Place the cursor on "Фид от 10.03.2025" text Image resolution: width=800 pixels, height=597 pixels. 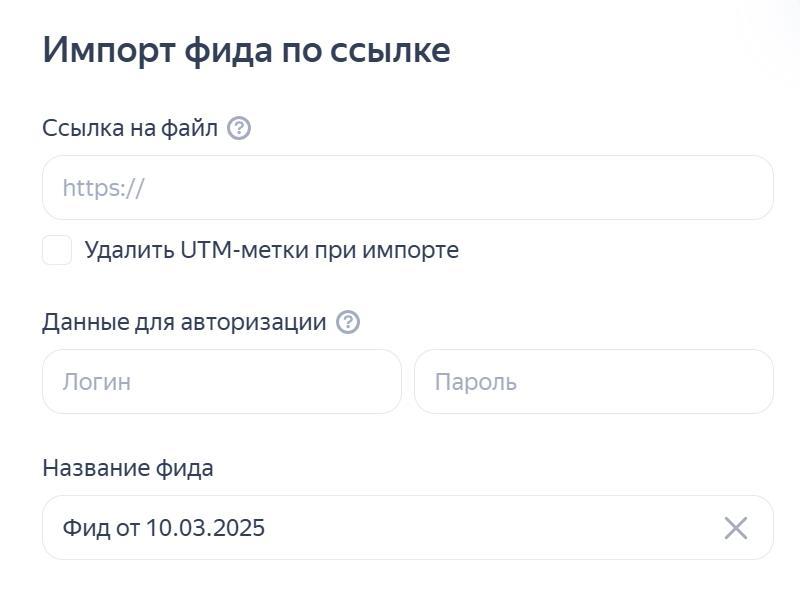[164, 528]
